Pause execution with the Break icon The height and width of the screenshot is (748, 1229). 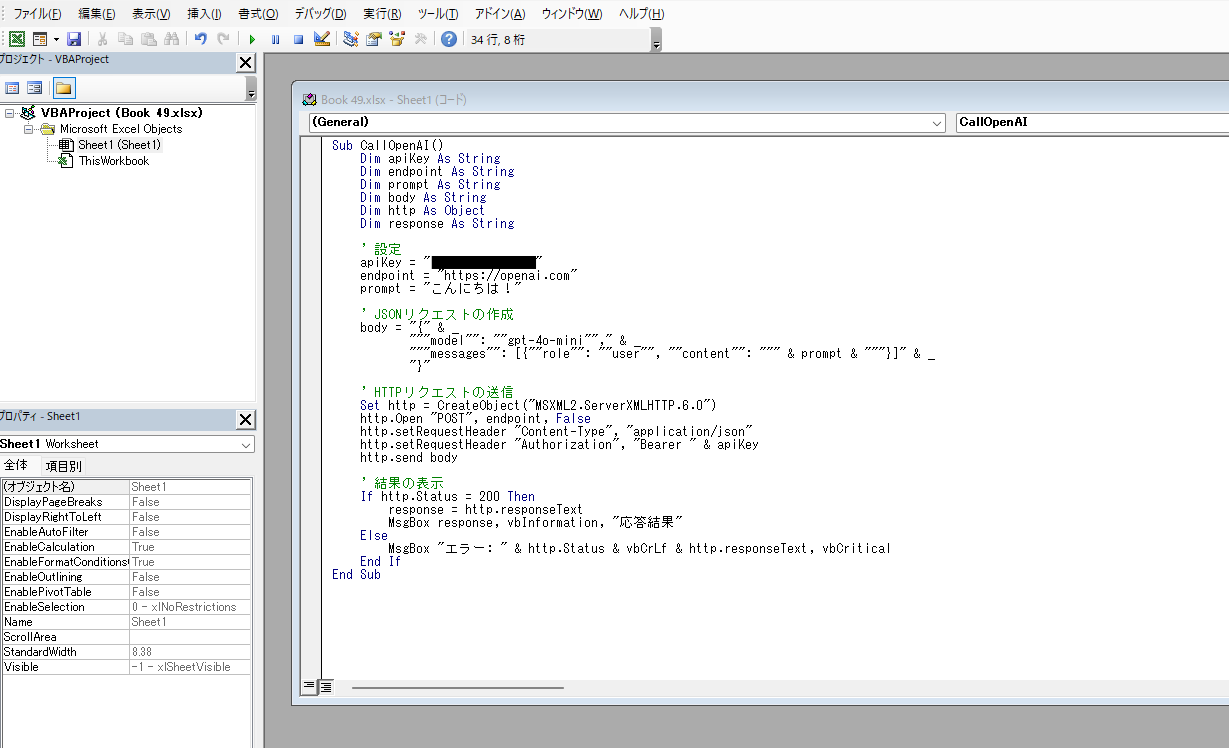pos(275,39)
